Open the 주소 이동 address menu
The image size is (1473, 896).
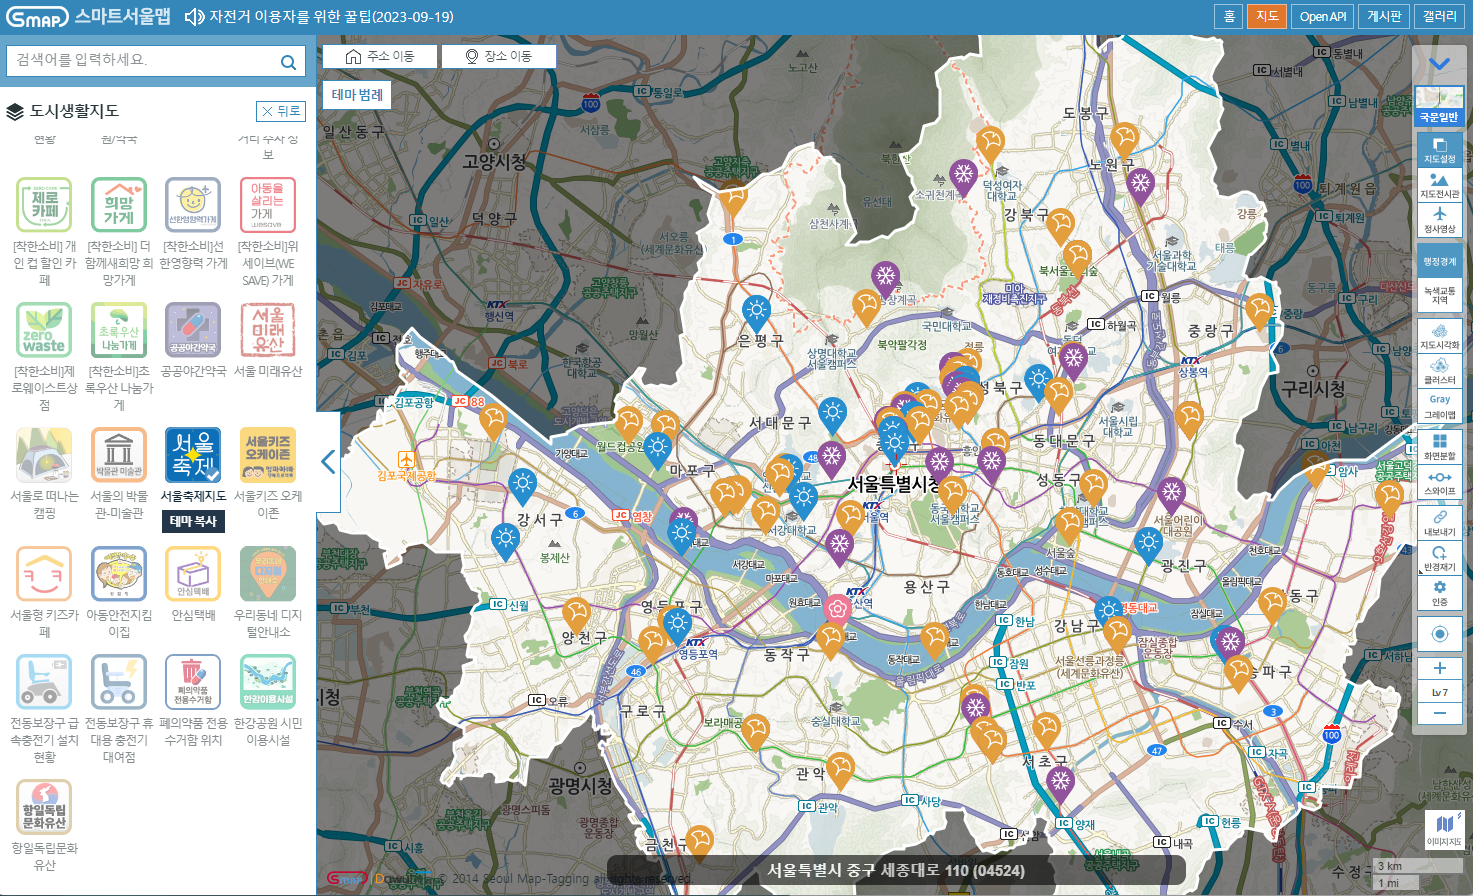pyautogui.click(x=380, y=56)
